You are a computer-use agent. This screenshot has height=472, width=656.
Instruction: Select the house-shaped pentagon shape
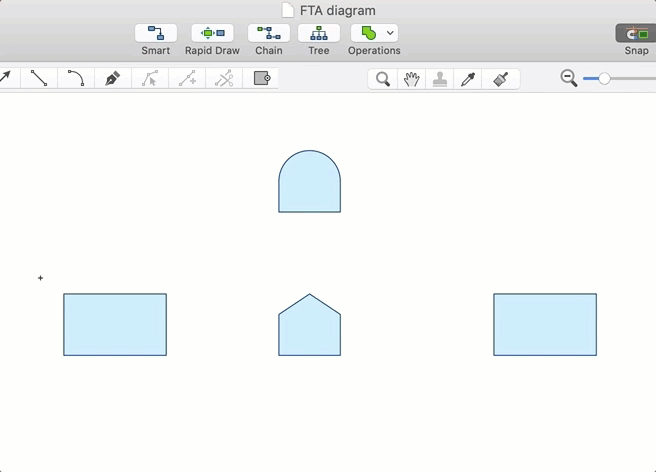tap(310, 325)
